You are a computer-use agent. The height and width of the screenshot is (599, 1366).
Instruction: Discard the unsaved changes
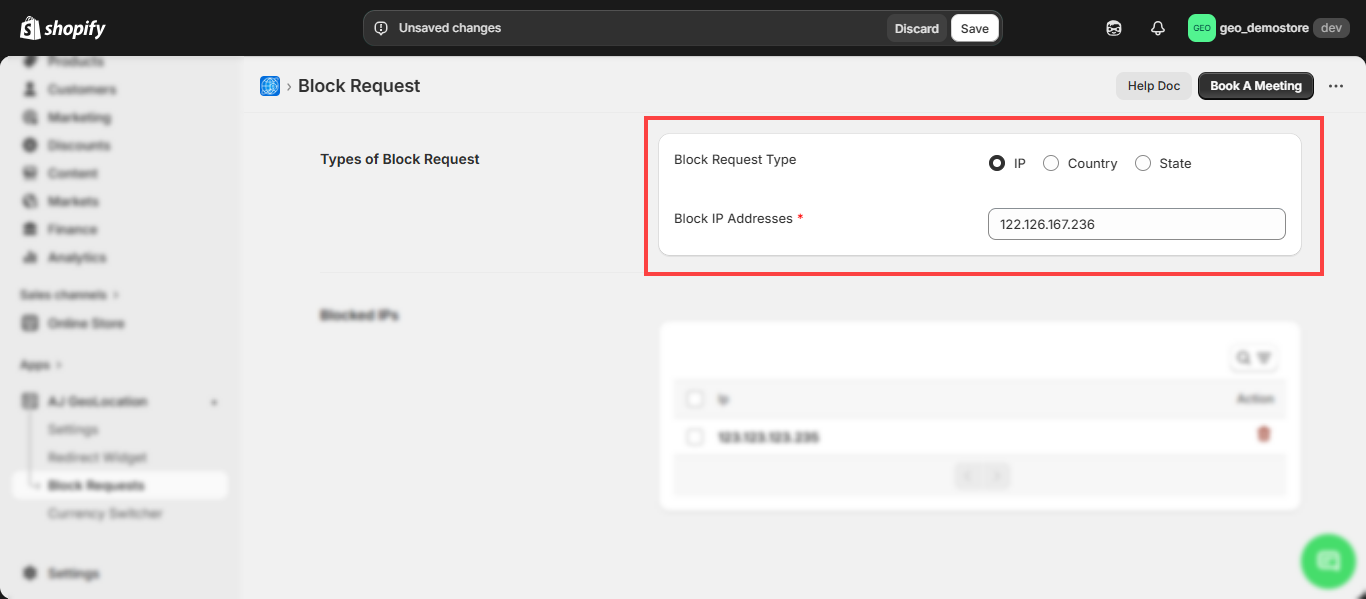pyautogui.click(x=916, y=28)
